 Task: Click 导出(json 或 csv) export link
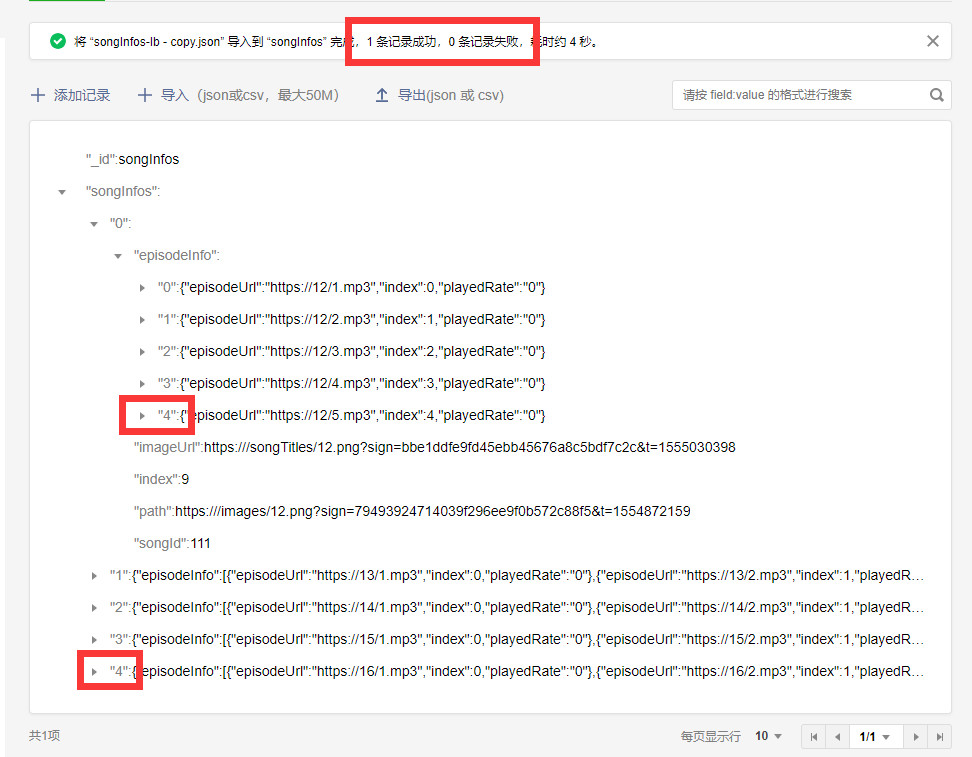(451, 95)
